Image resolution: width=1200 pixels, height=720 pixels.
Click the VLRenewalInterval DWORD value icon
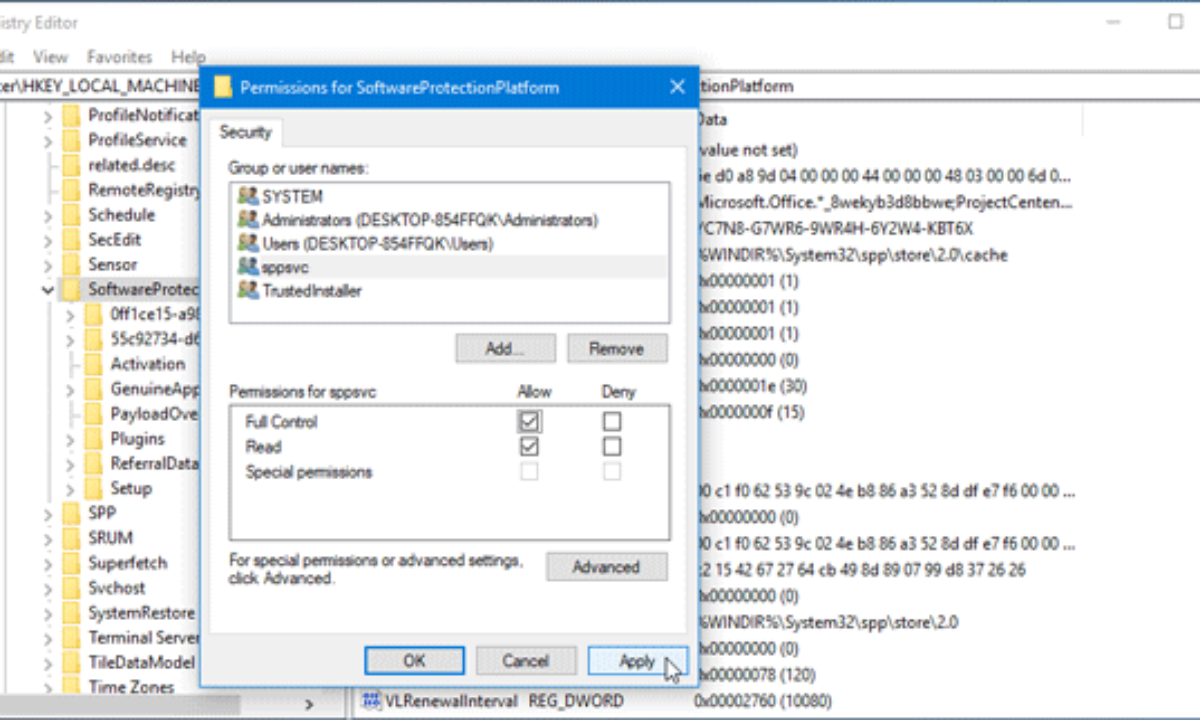[x=372, y=700]
